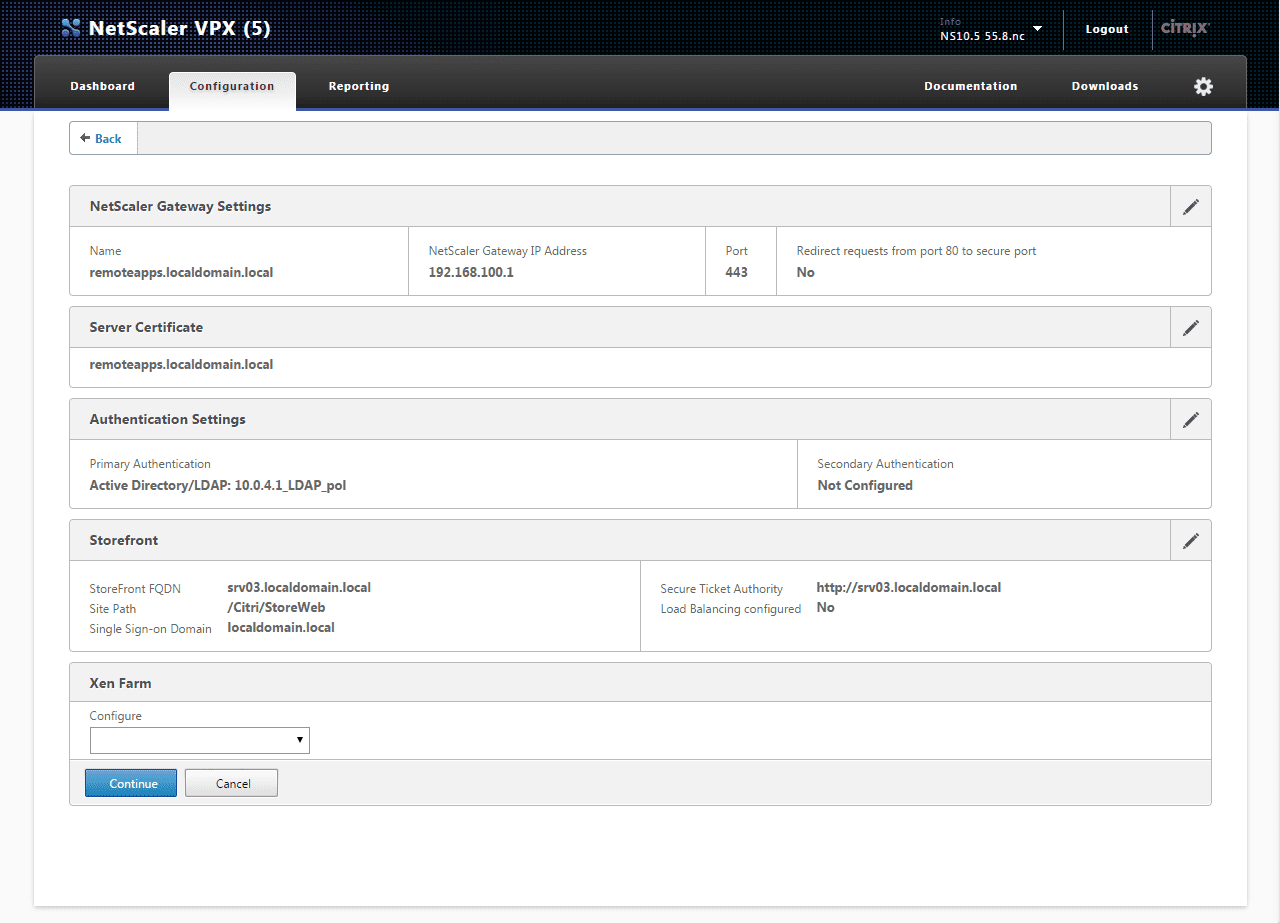The height and width of the screenshot is (923, 1280).
Task: Go to the Documentation menu
Action: tap(970, 87)
